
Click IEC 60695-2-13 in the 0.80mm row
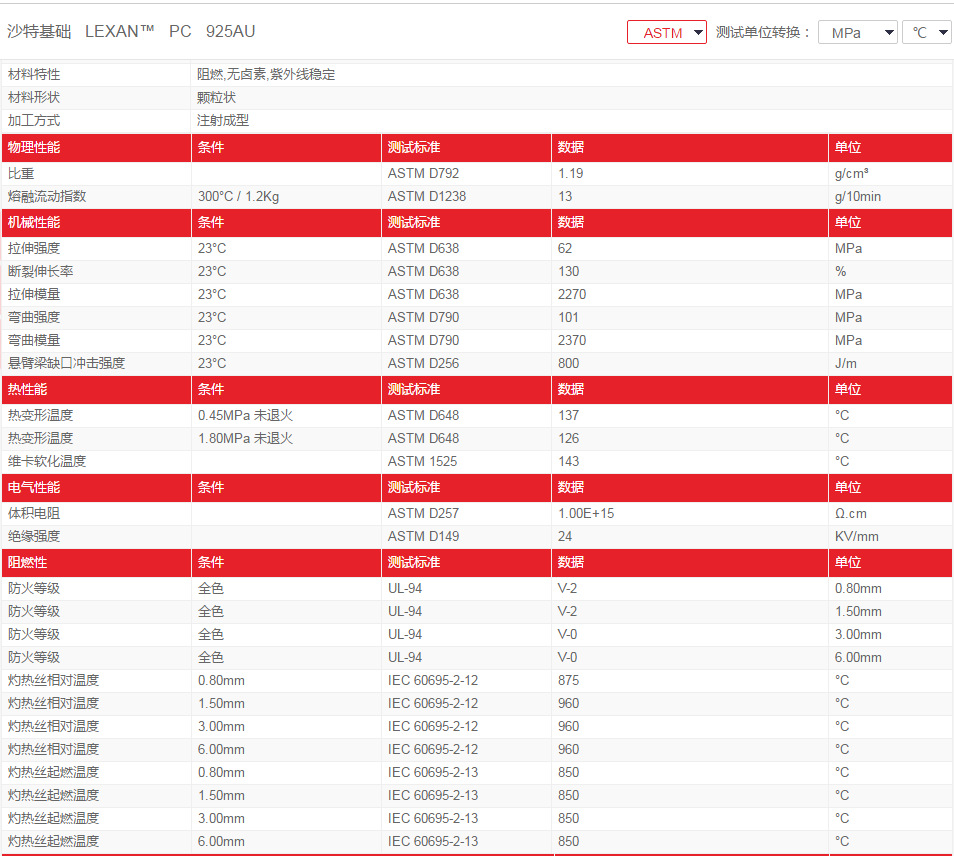tap(433, 773)
